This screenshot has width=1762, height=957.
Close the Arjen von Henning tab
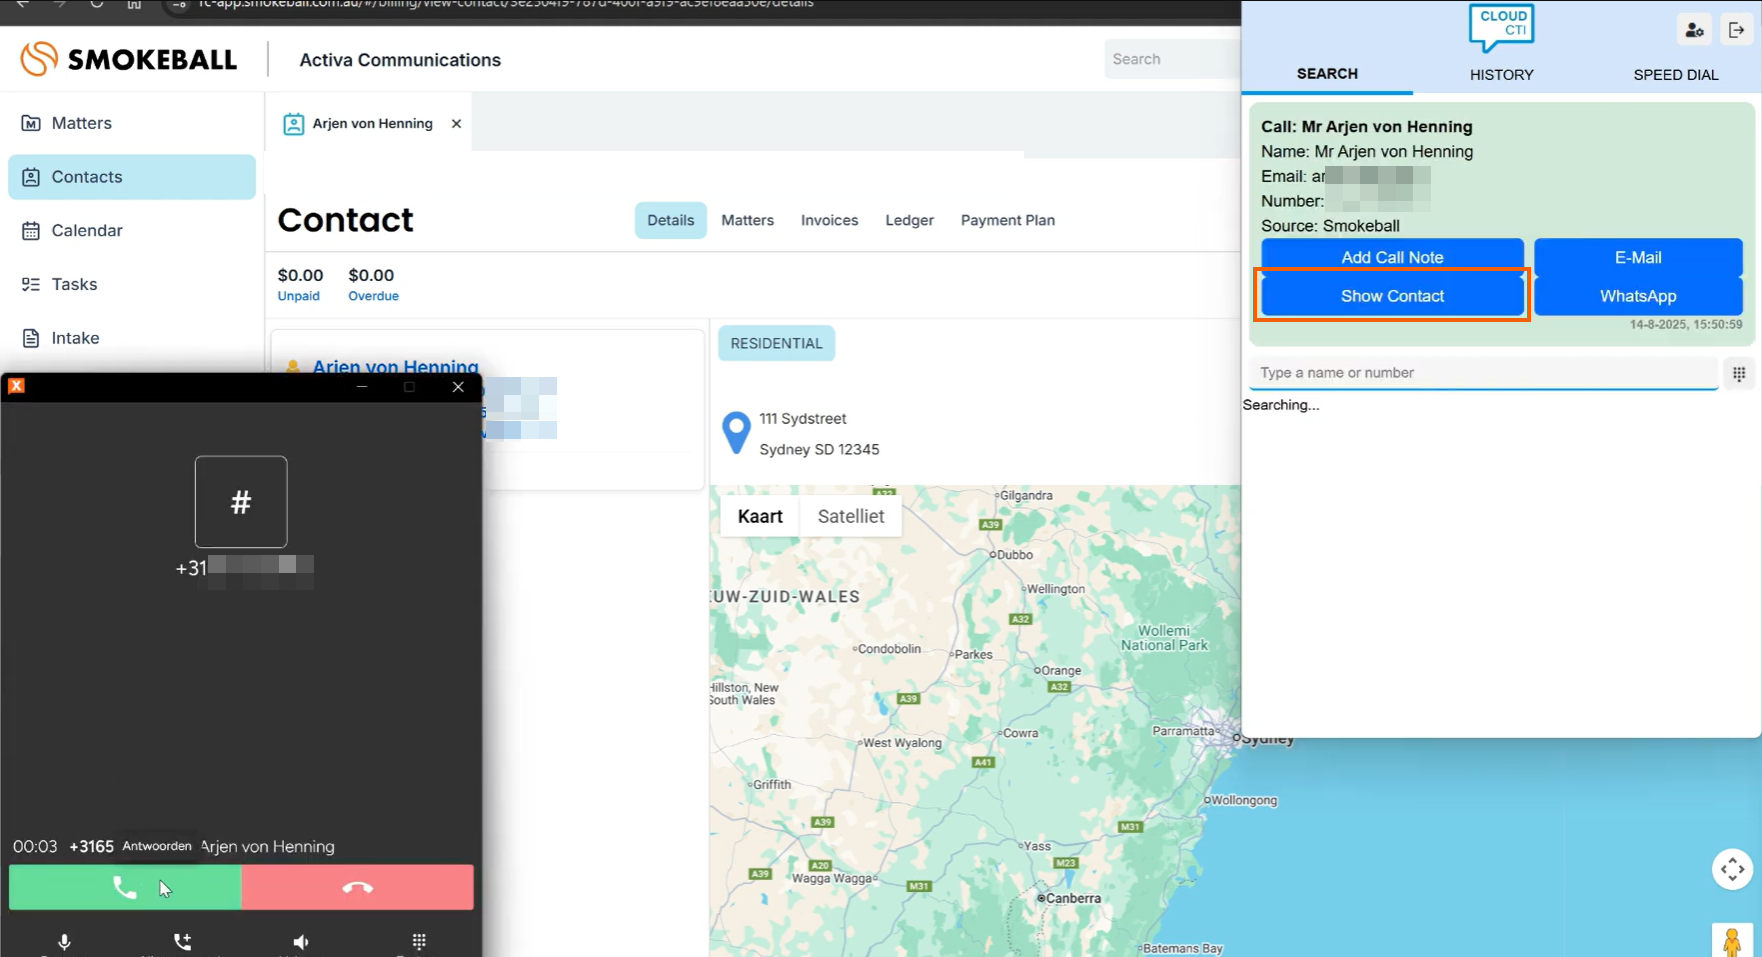click(x=456, y=124)
